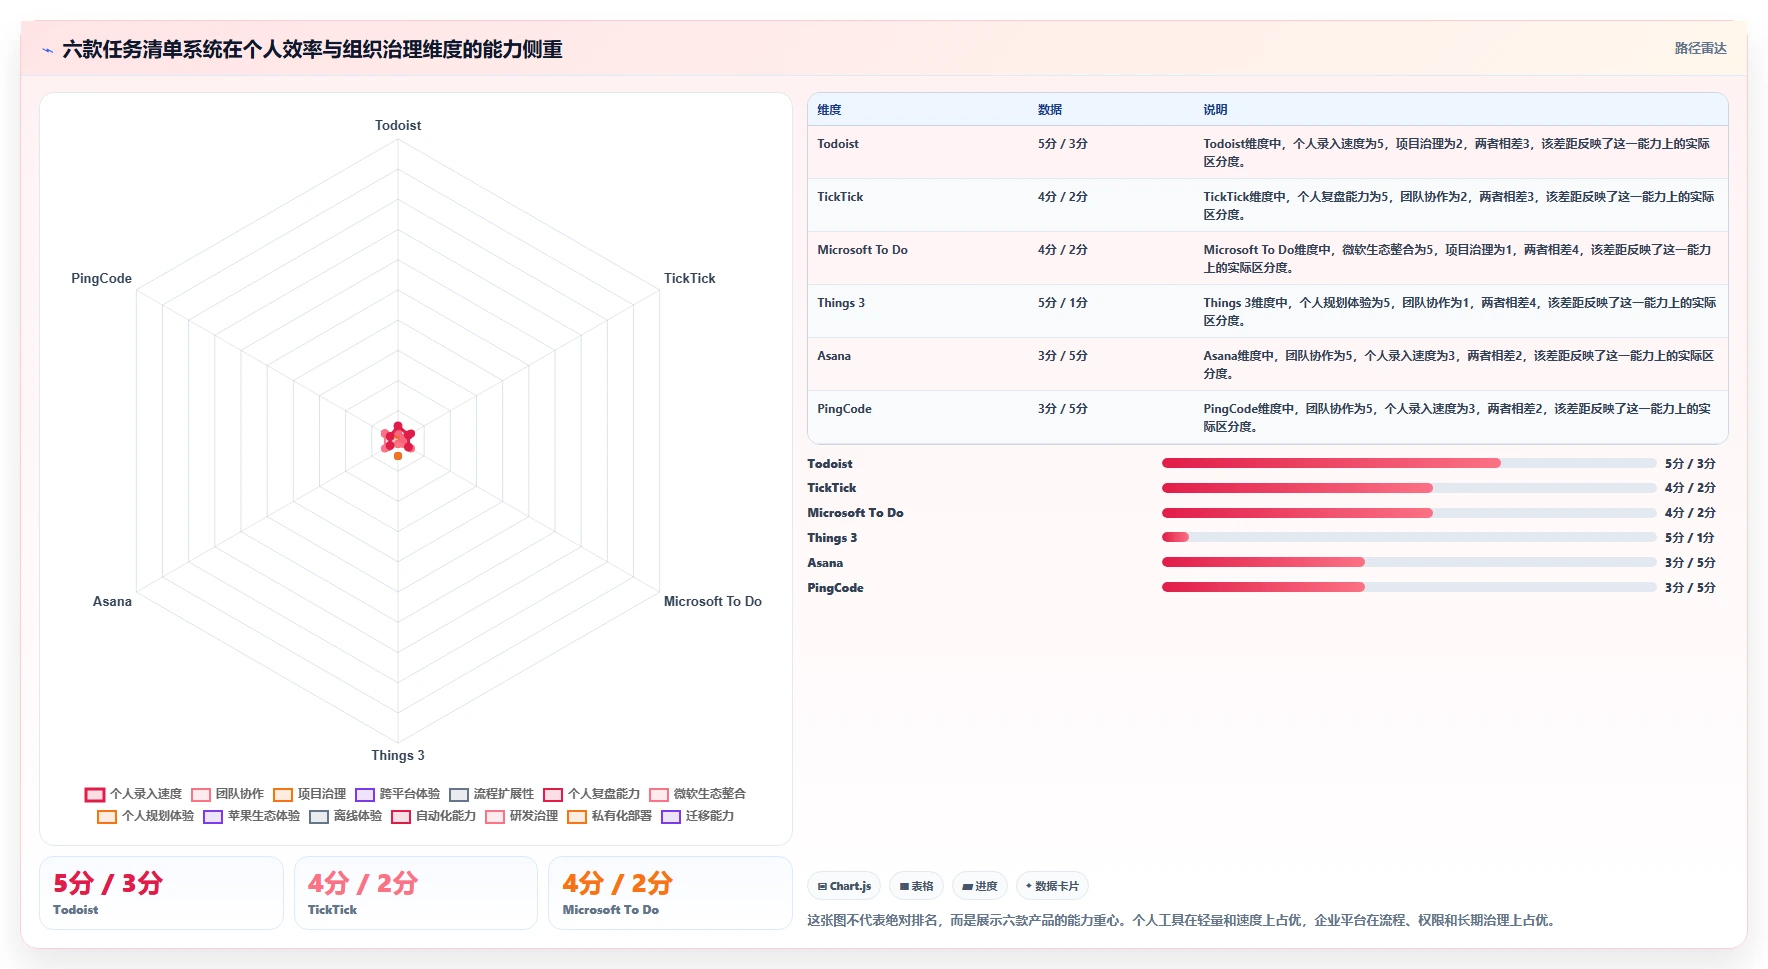The image size is (1768, 969).
Task: Hide the 流程扩展性 legend series
Action: coord(492,794)
